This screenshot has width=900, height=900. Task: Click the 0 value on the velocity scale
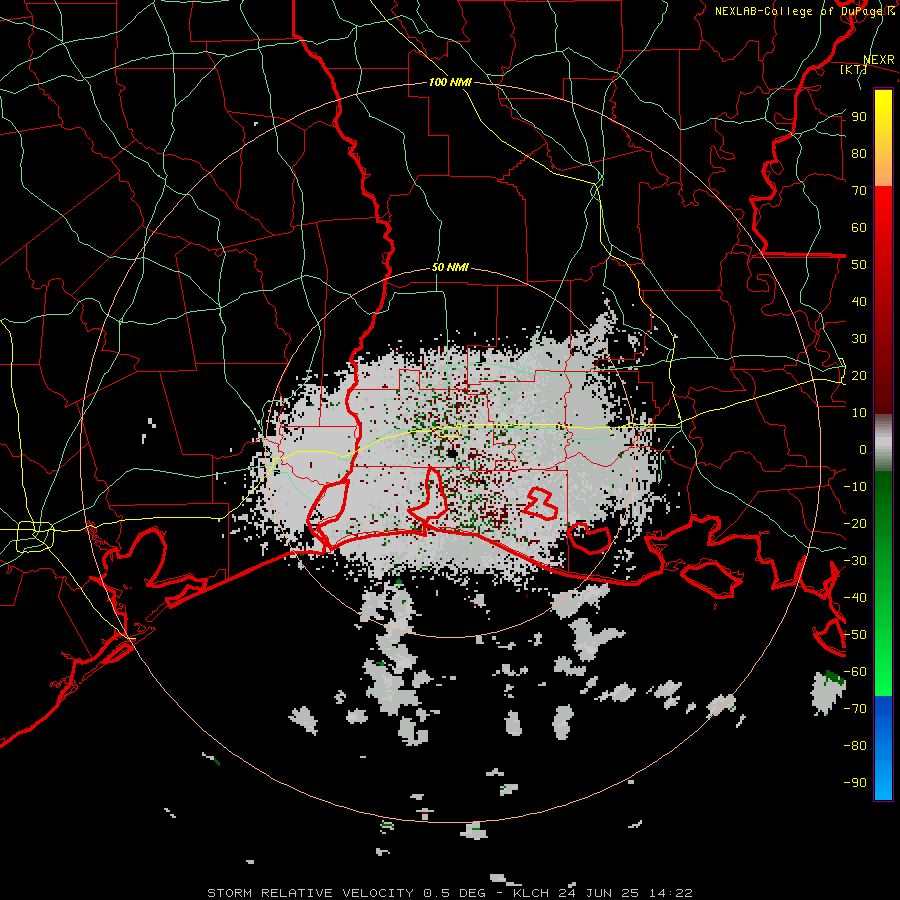[x=863, y=449]
